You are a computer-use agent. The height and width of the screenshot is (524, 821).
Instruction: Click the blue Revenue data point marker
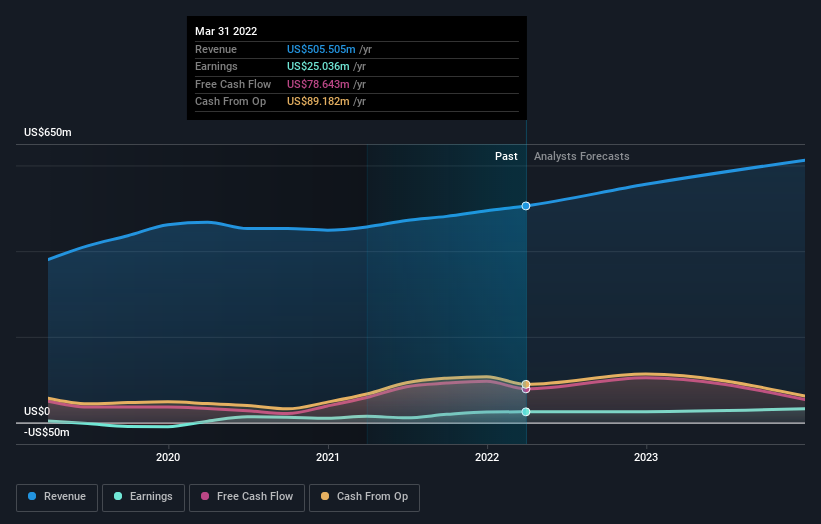coord(526,206)
